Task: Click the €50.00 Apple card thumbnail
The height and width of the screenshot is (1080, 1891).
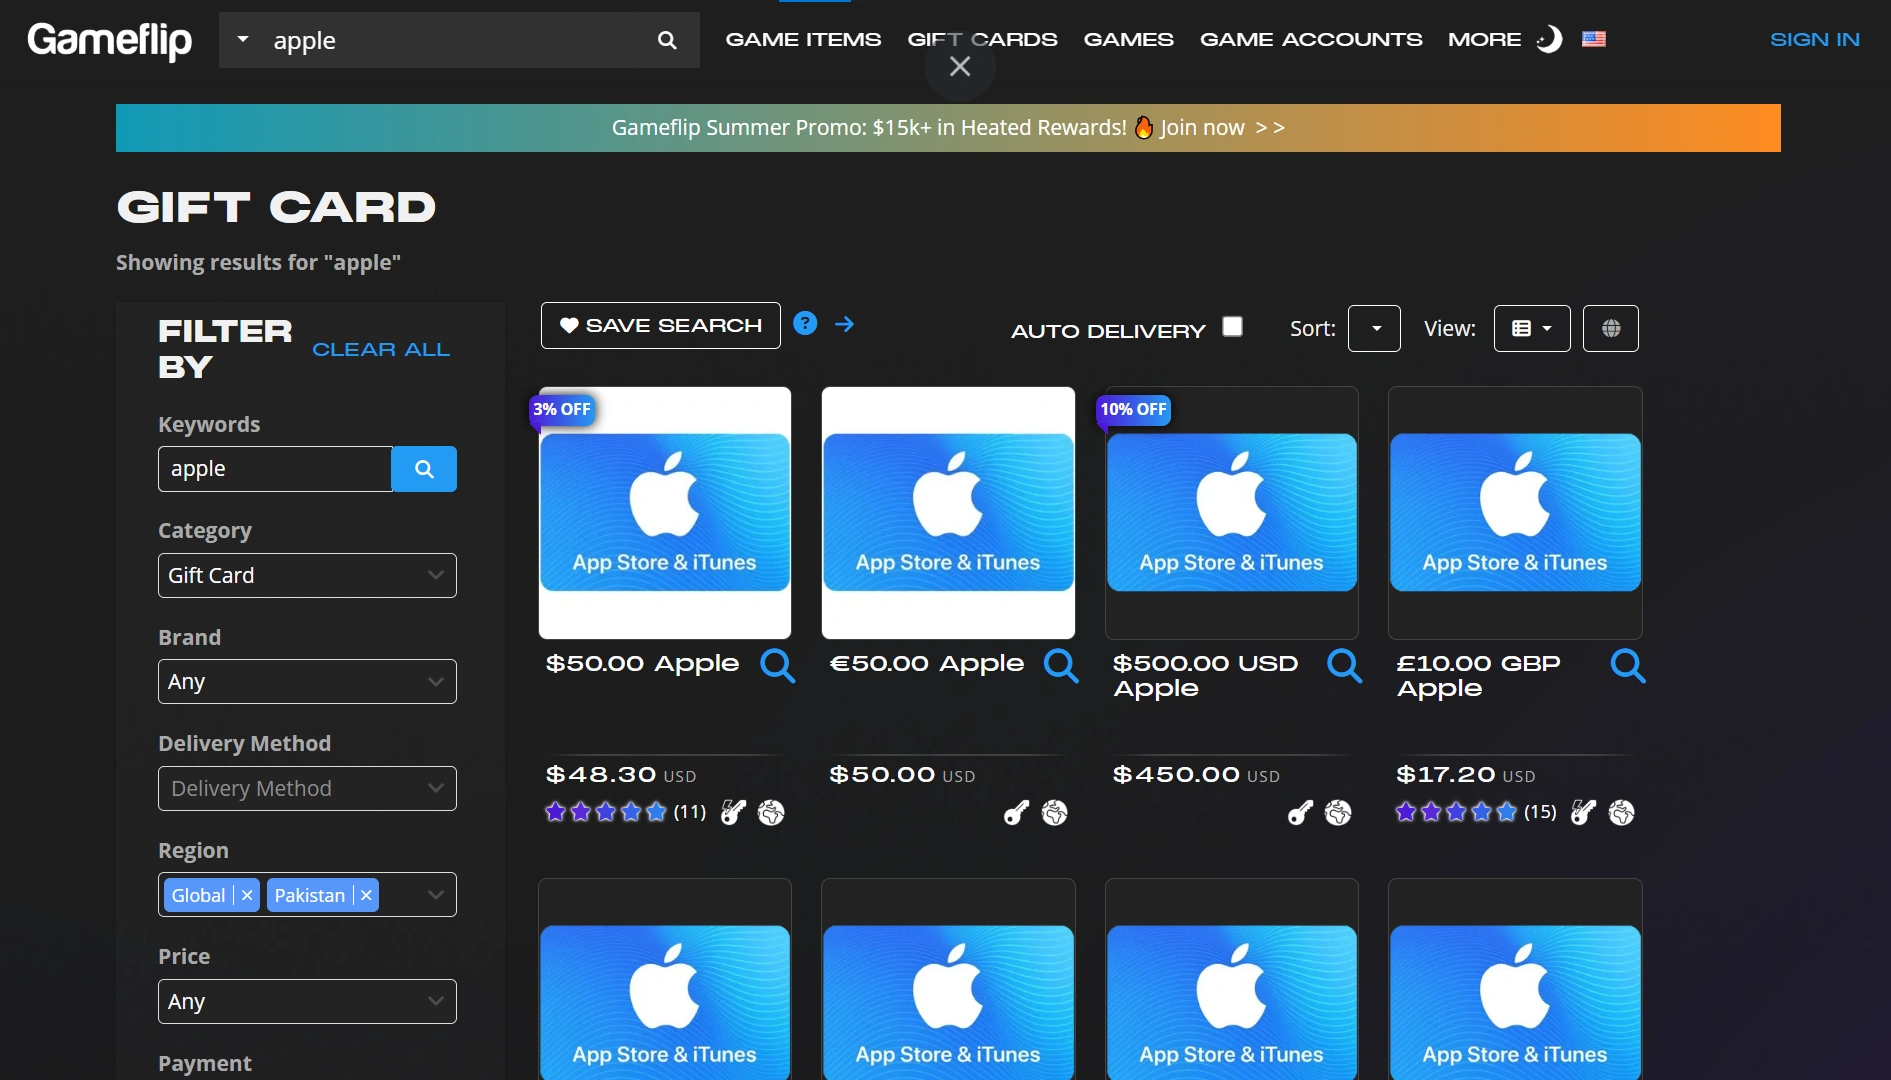Action: click(x=948, y=513)
